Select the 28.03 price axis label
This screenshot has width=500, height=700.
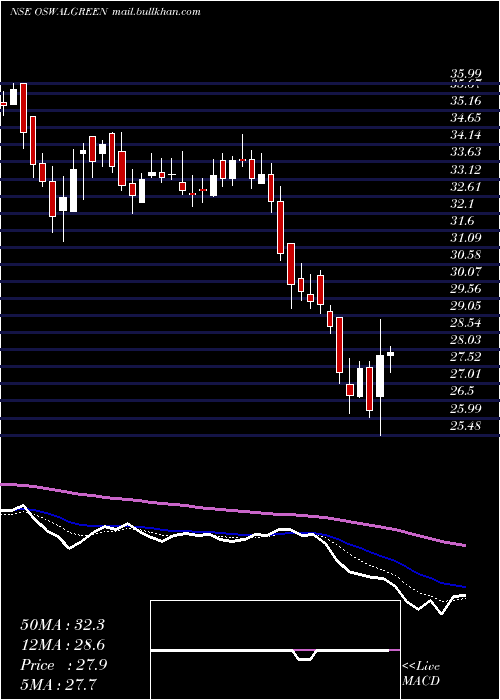pos(465,340)
